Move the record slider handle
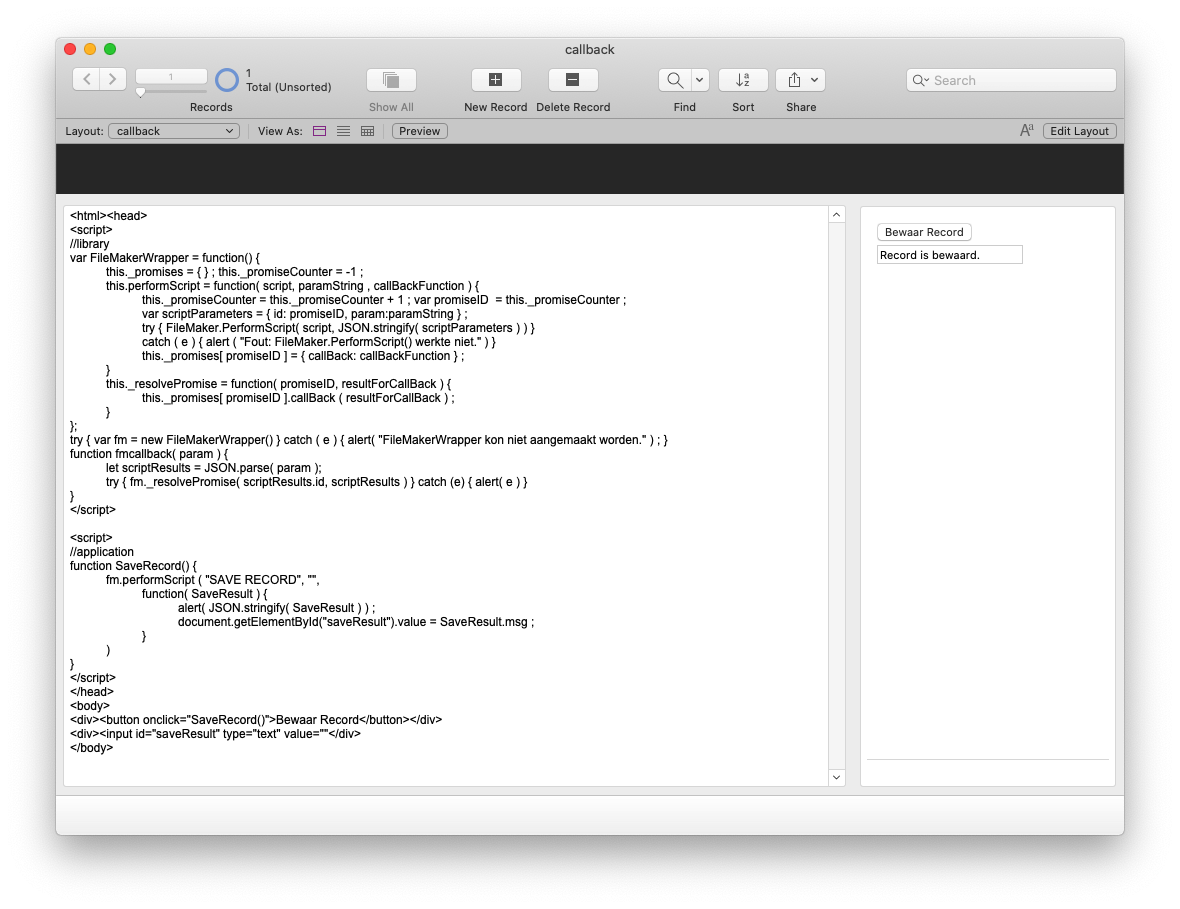 click(x=141, y=93)
